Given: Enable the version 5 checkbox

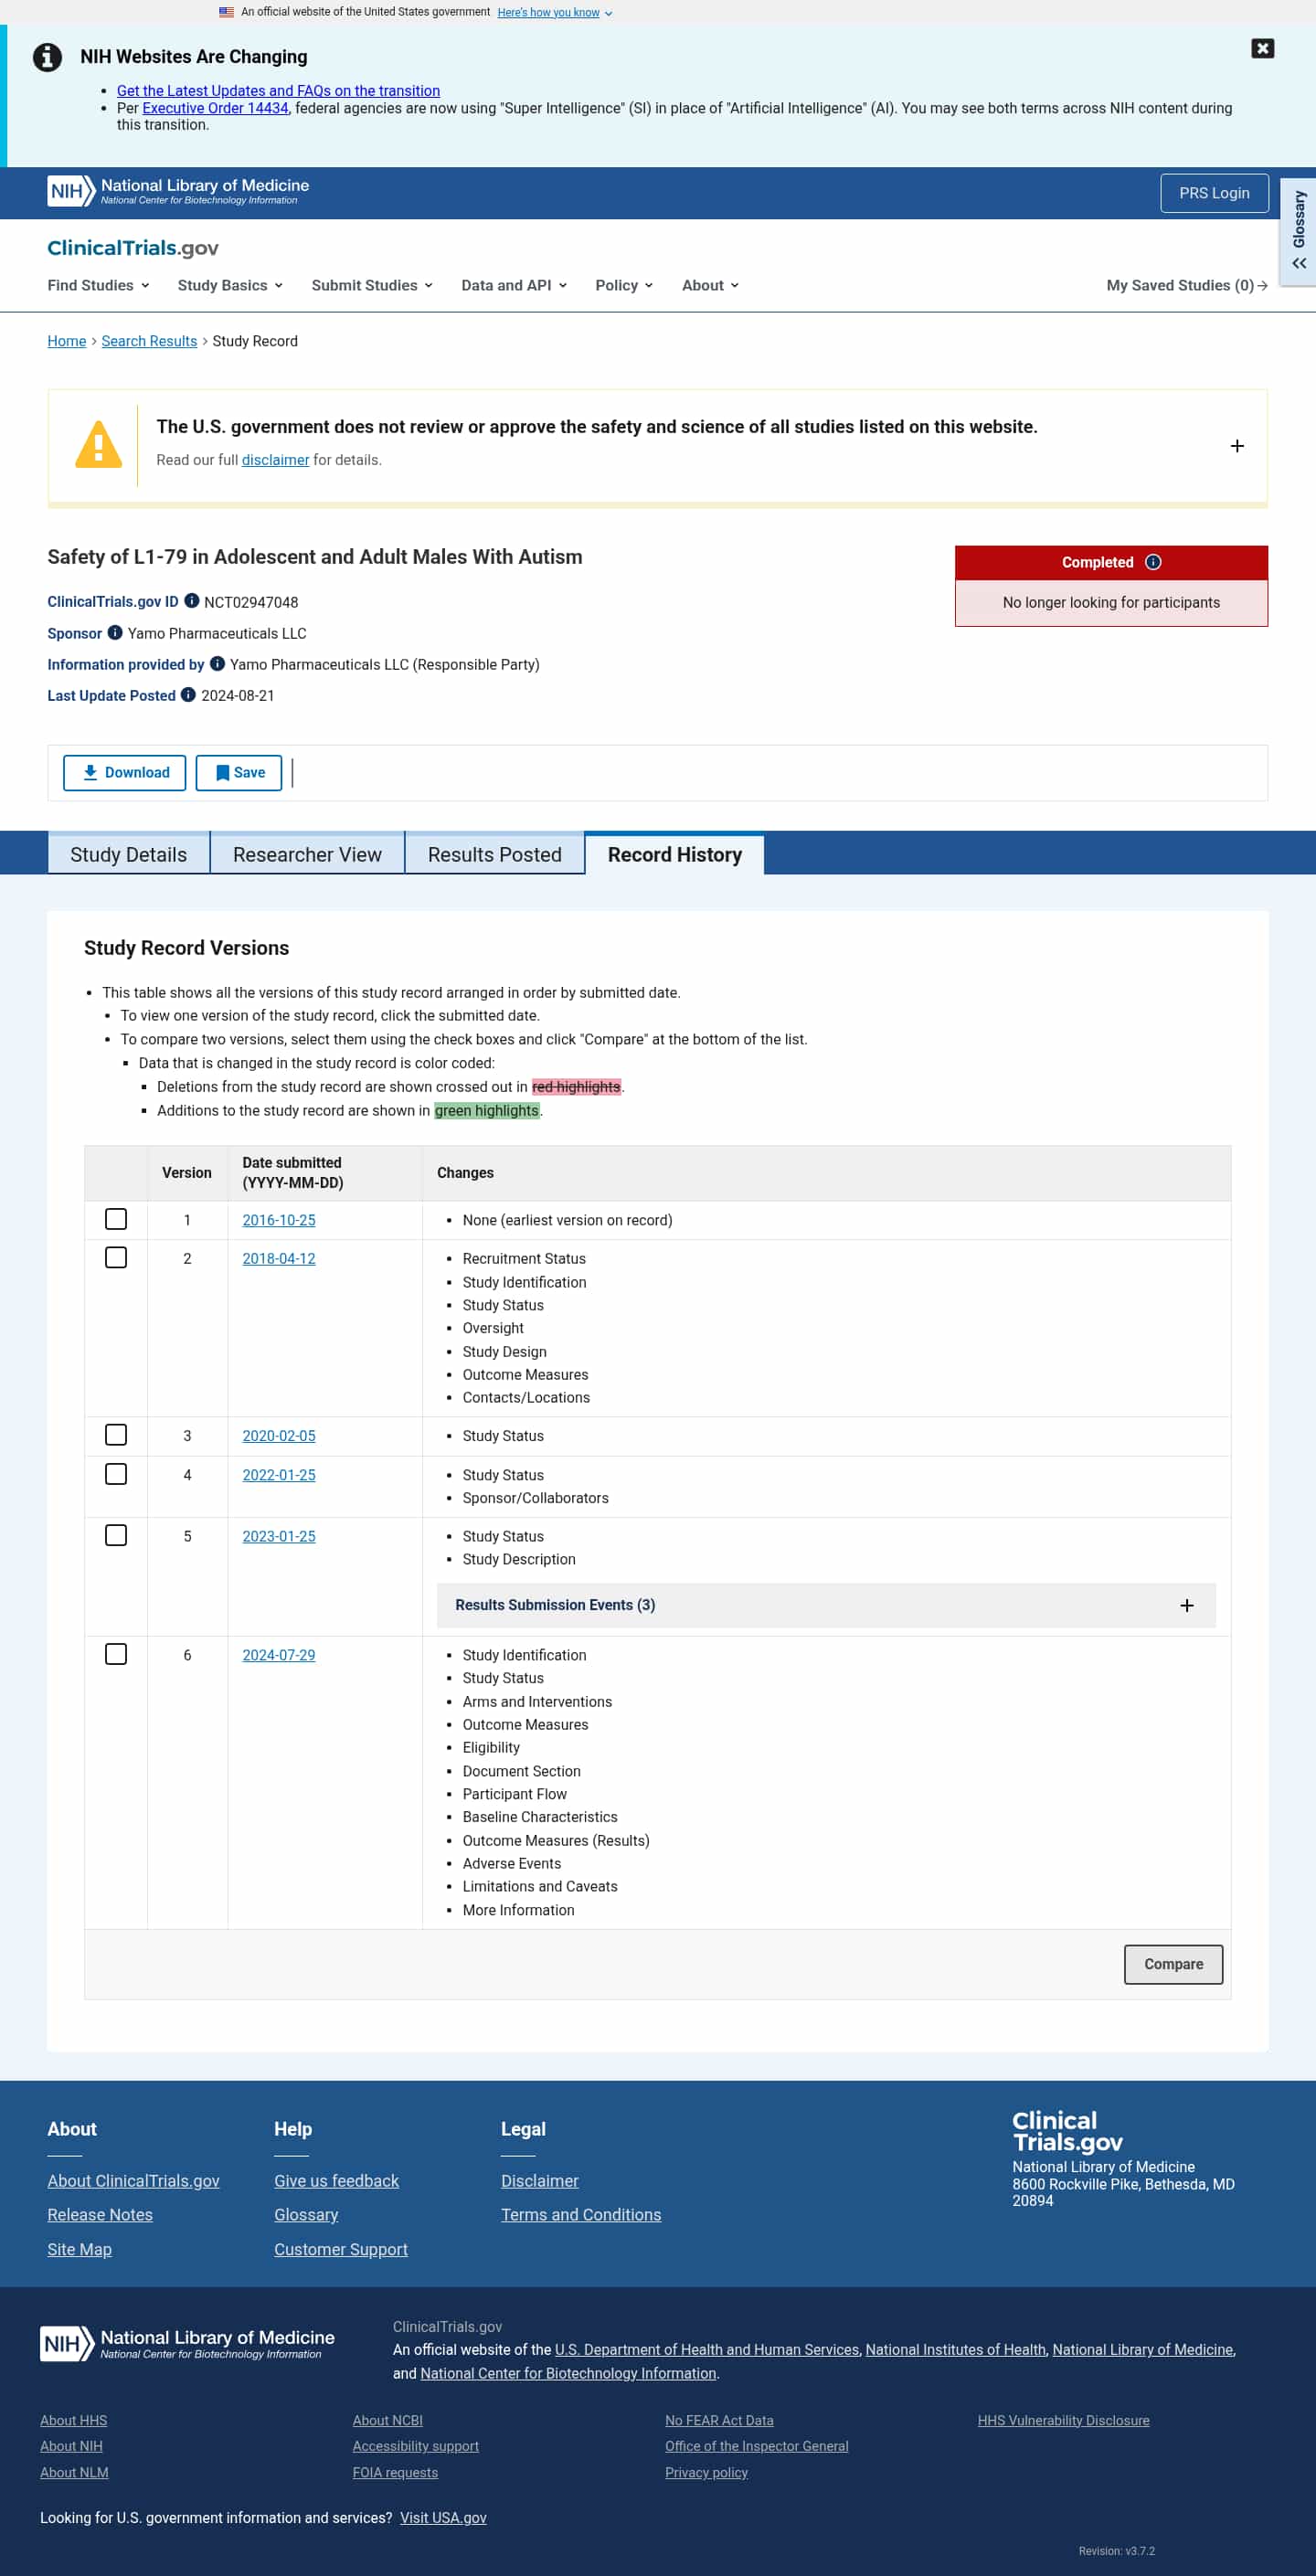Looking at the screenshot, I should click(116, 1534).
